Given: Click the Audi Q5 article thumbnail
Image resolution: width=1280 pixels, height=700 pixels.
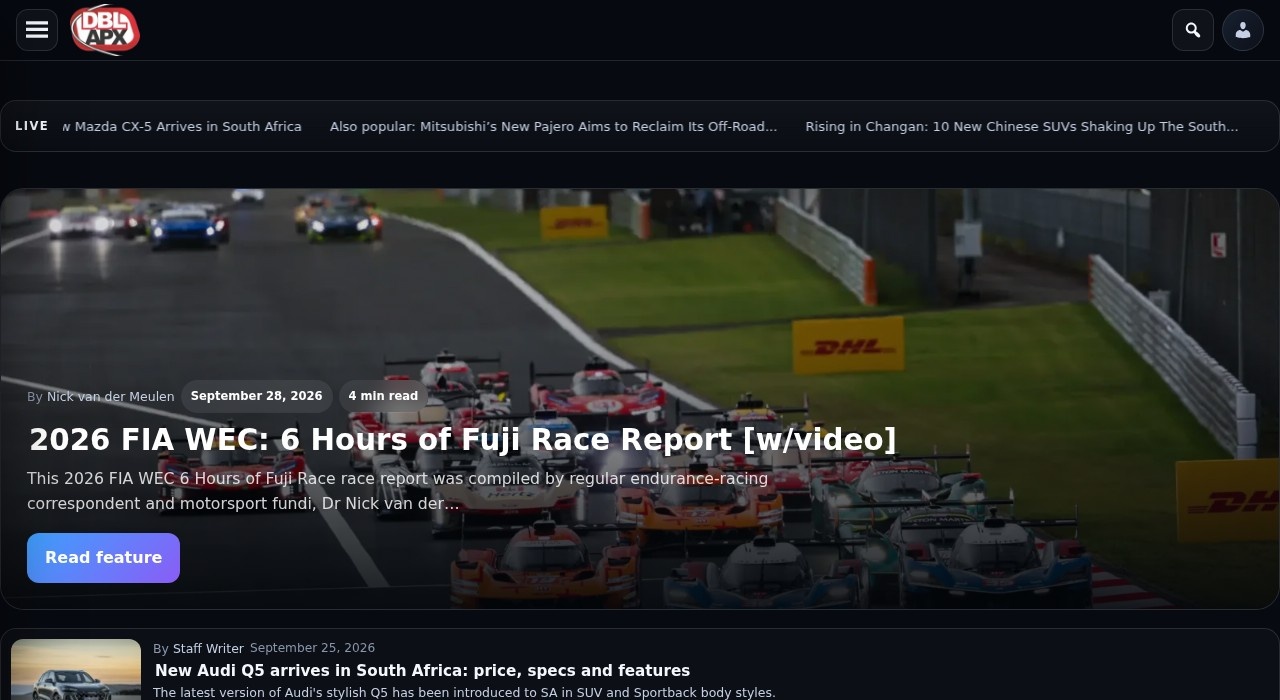Looking at the screenshot, I should point(76,670).
